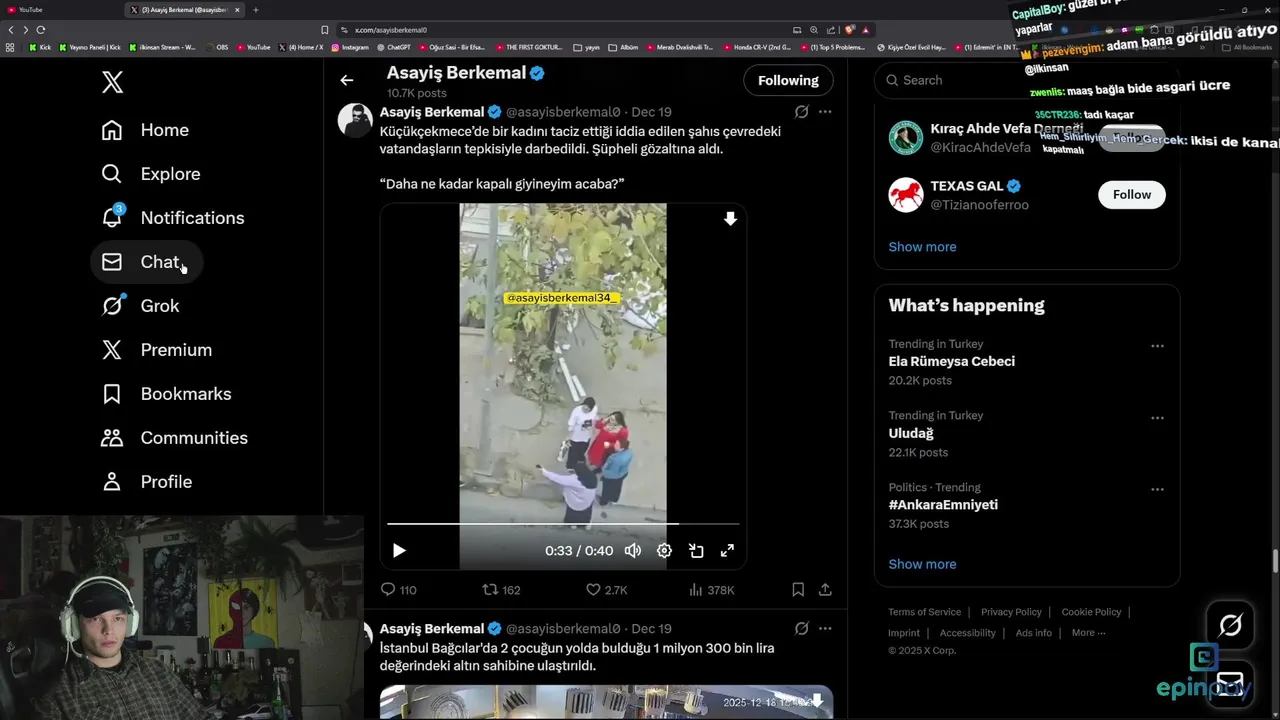The image size is (1280, 720).
Task: Show more trends under What's happening
Action: pos(922,564)
